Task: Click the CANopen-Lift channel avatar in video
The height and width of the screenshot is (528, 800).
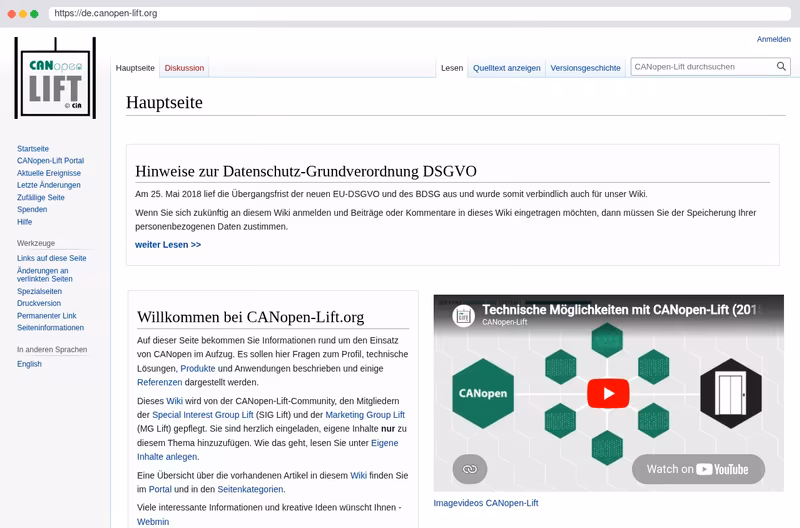Action: coord(464,316)
